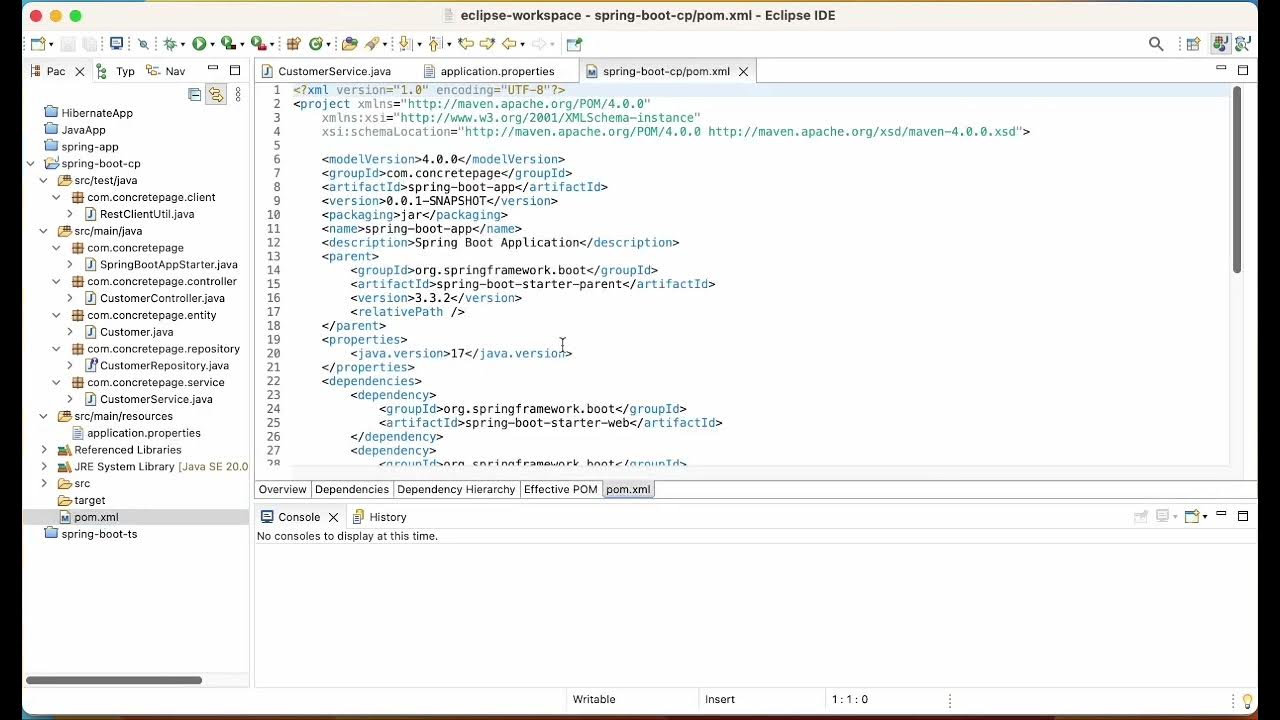Minimize the Package Explorer view
Image resolution: width=1280 pixels, height=720 pixels.
pos(213,69)
